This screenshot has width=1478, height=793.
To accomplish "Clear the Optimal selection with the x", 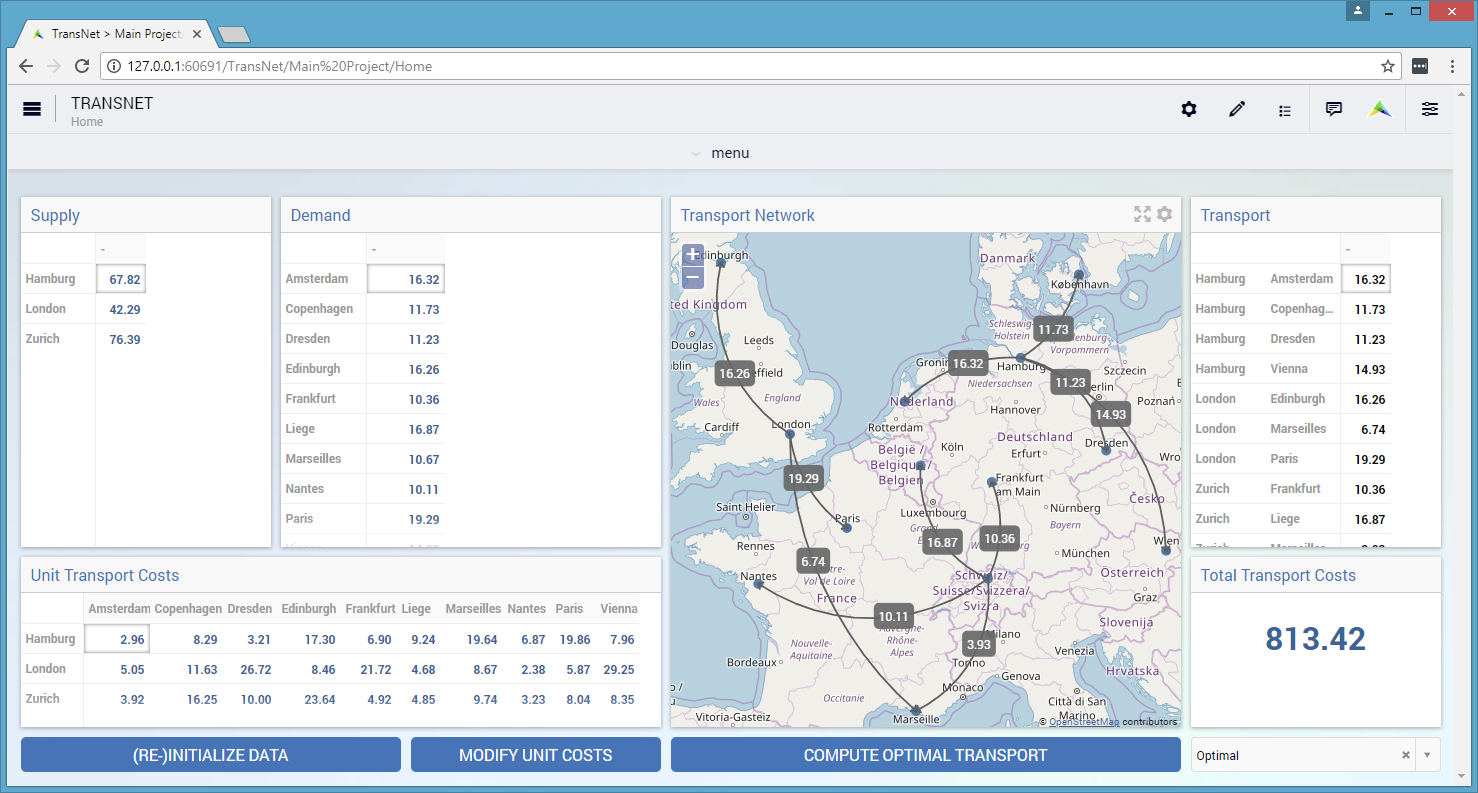I will 1405,756.
